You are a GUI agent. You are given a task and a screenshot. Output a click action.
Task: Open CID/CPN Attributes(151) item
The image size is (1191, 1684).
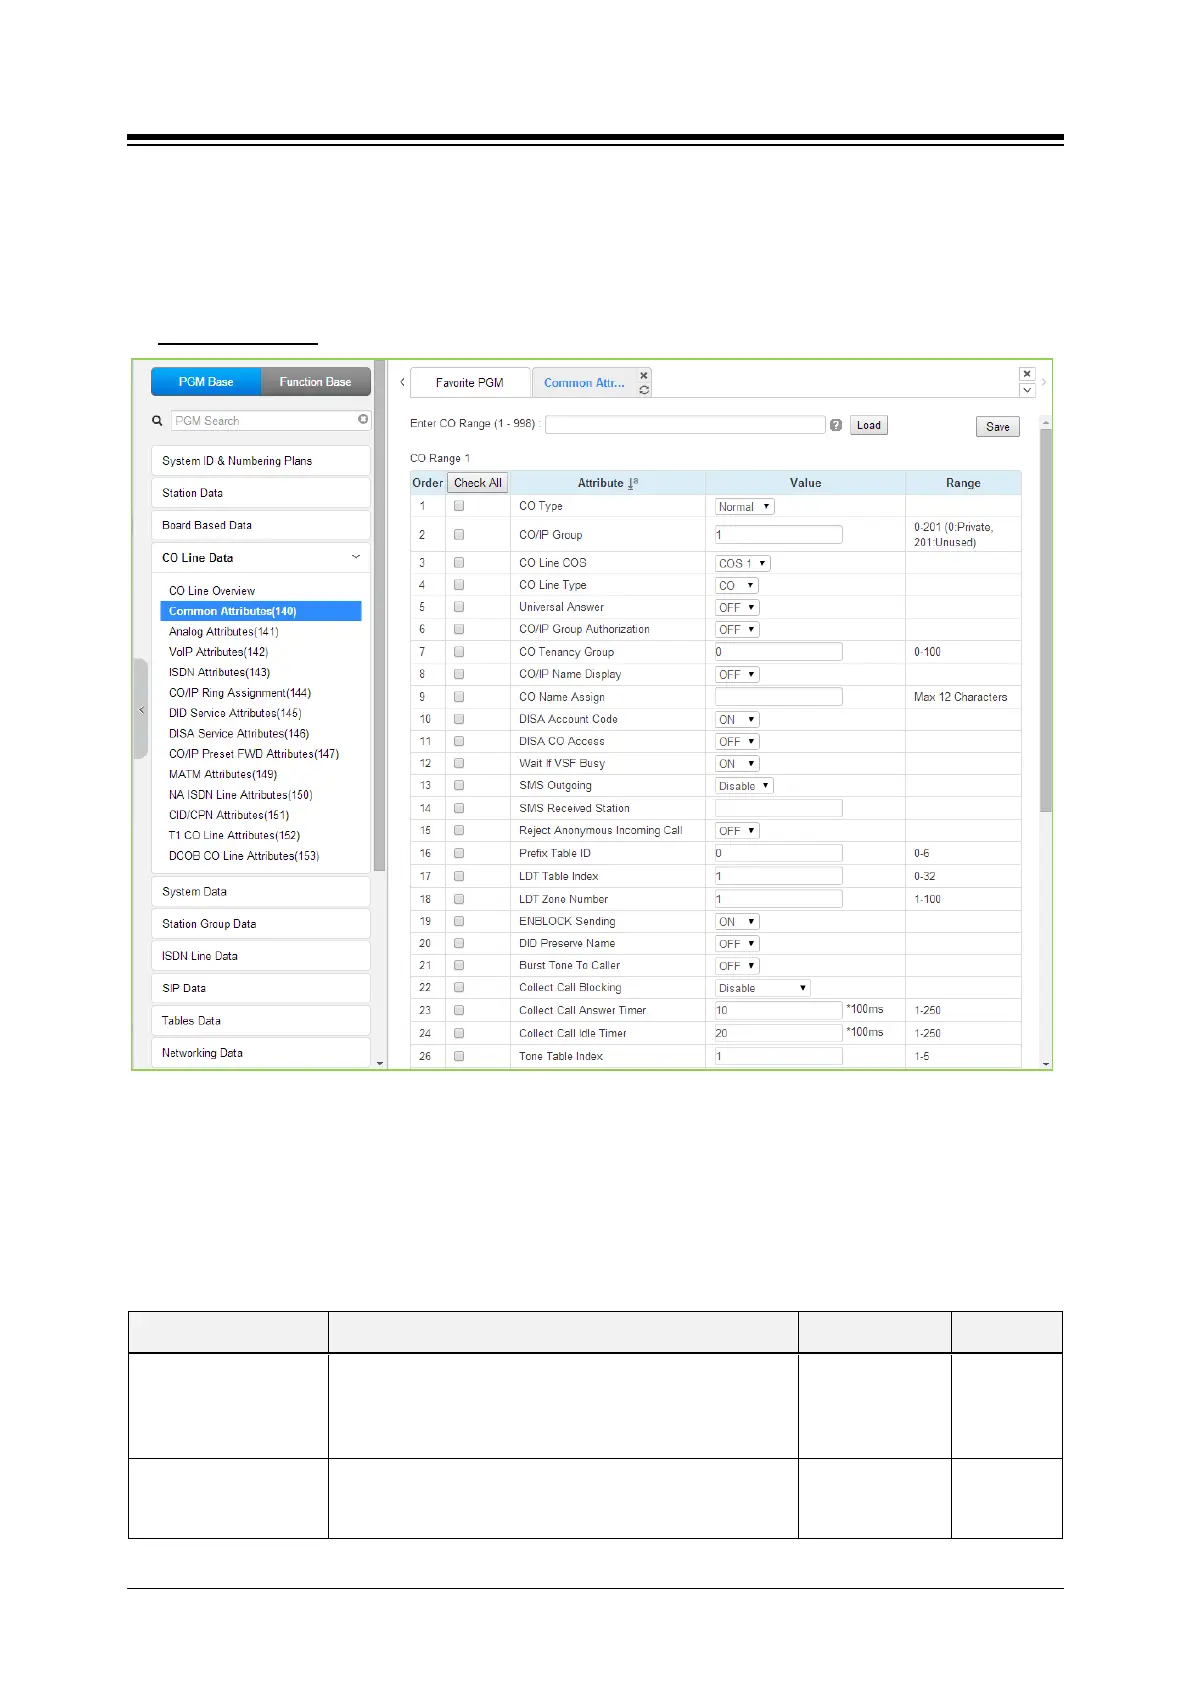[229, 815]
